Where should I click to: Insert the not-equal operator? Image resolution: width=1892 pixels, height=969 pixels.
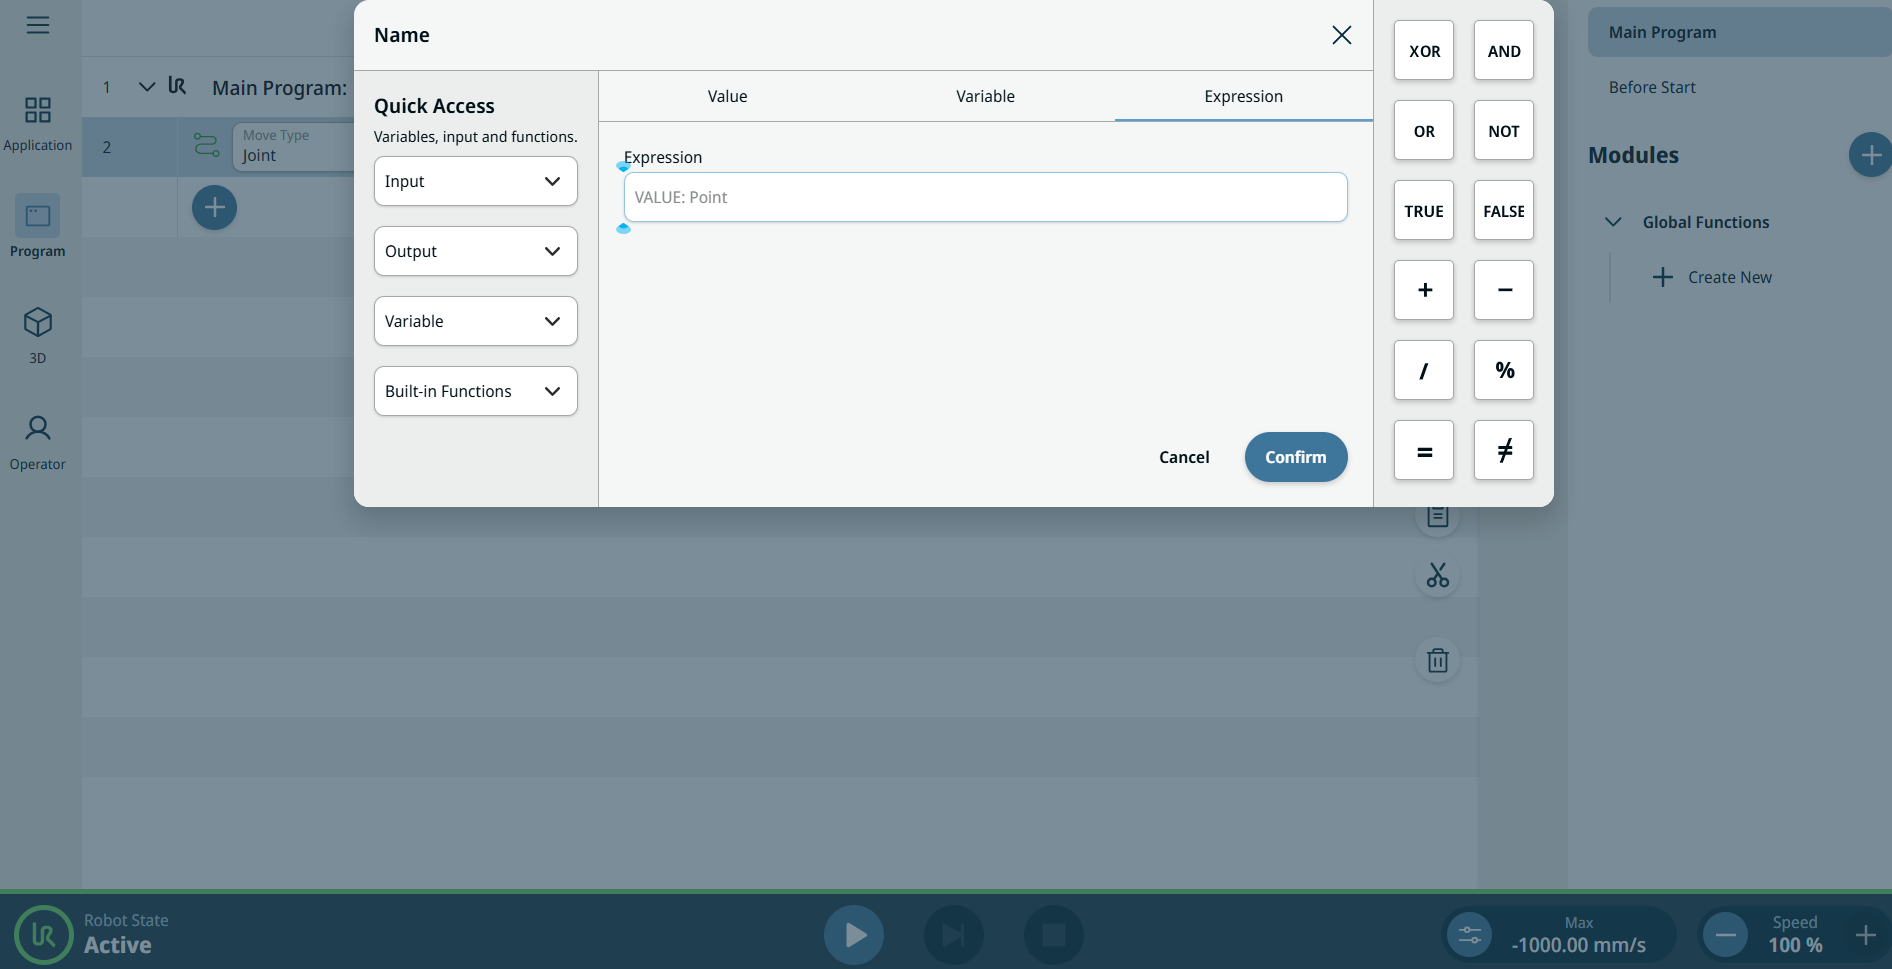click(x=1503, y=451)
